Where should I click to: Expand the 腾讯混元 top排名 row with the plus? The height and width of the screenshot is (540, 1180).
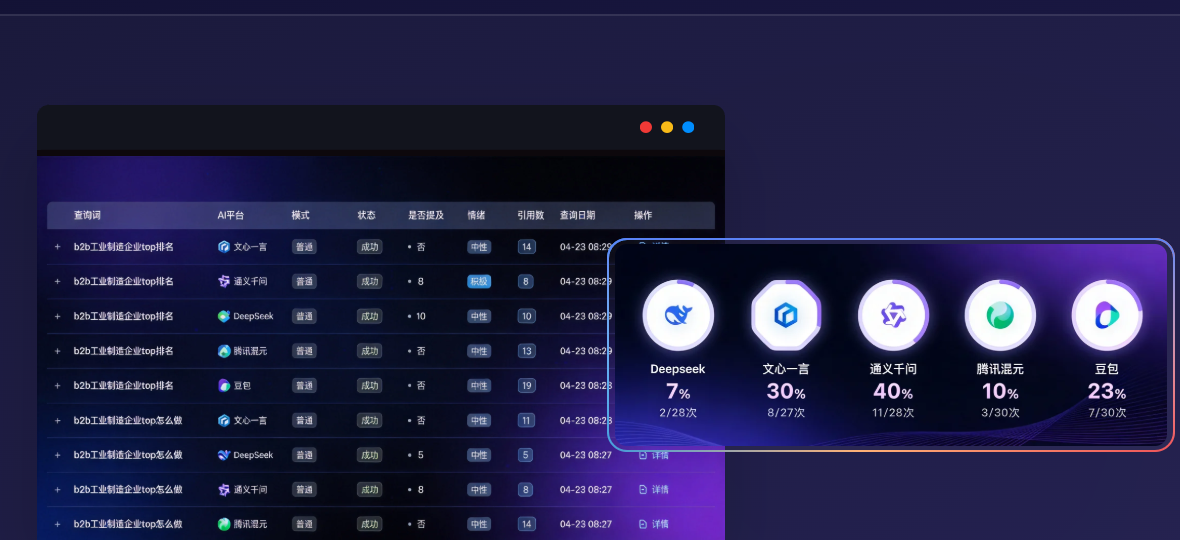tap(57, 350)
